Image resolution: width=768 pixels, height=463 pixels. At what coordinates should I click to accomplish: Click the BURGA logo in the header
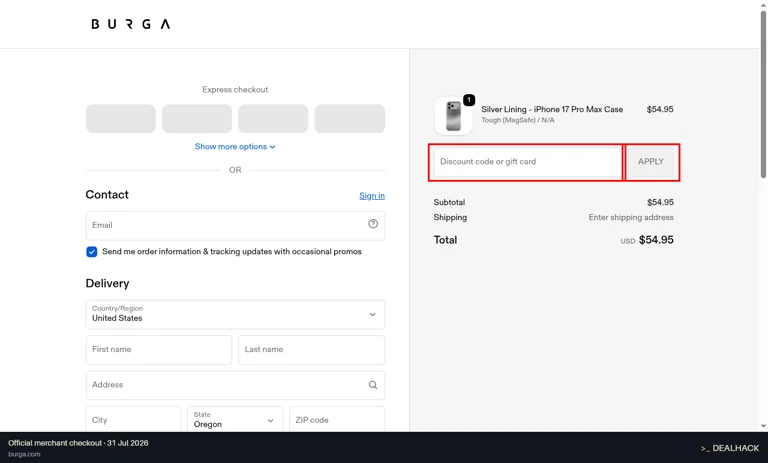coord(130,24)
